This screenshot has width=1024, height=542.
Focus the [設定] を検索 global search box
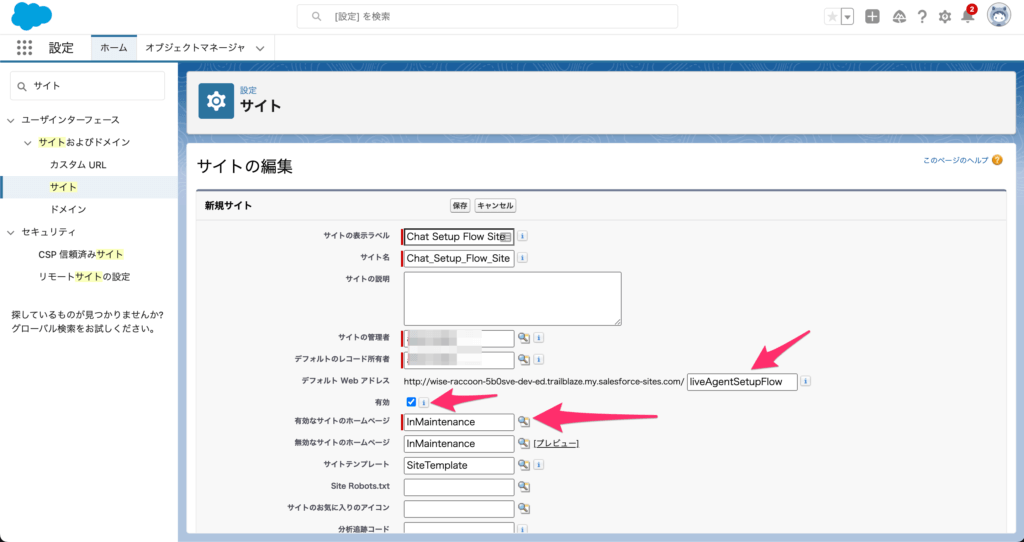point(487,16)
